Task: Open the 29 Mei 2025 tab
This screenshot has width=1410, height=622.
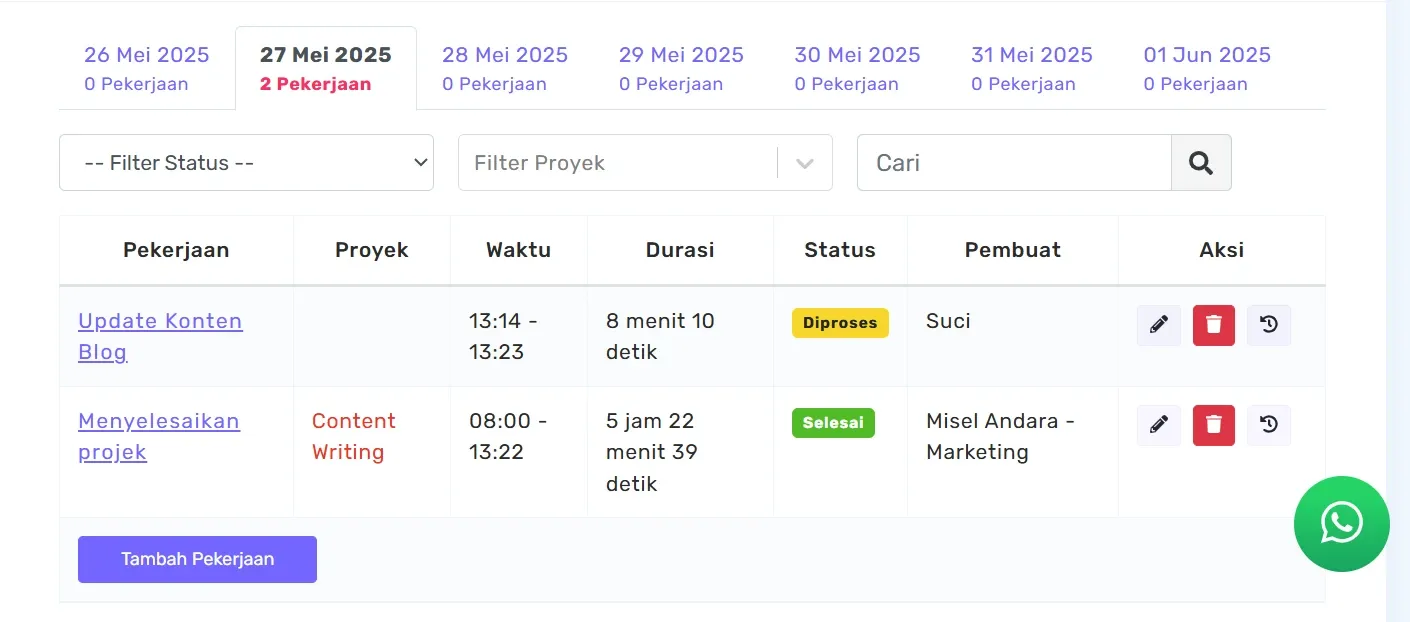Action: pos(681,68)
